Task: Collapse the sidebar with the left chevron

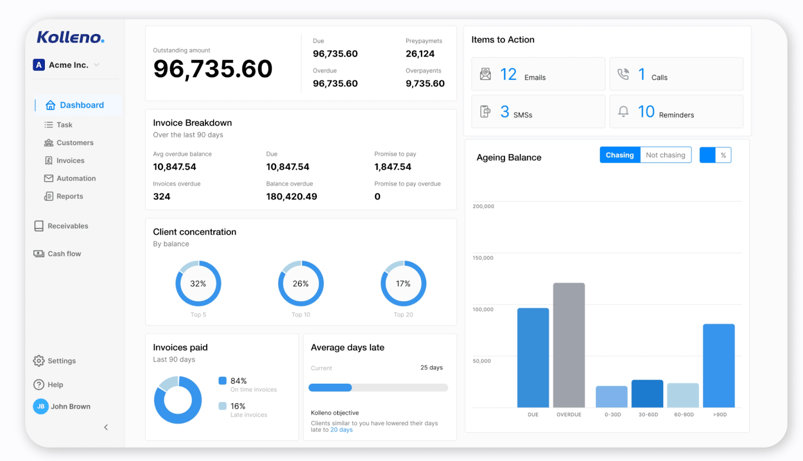Action: (106, 427)
